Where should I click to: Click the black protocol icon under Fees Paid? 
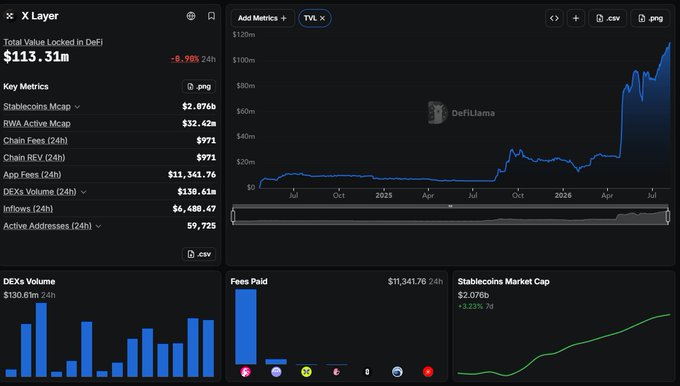[367, 372]
